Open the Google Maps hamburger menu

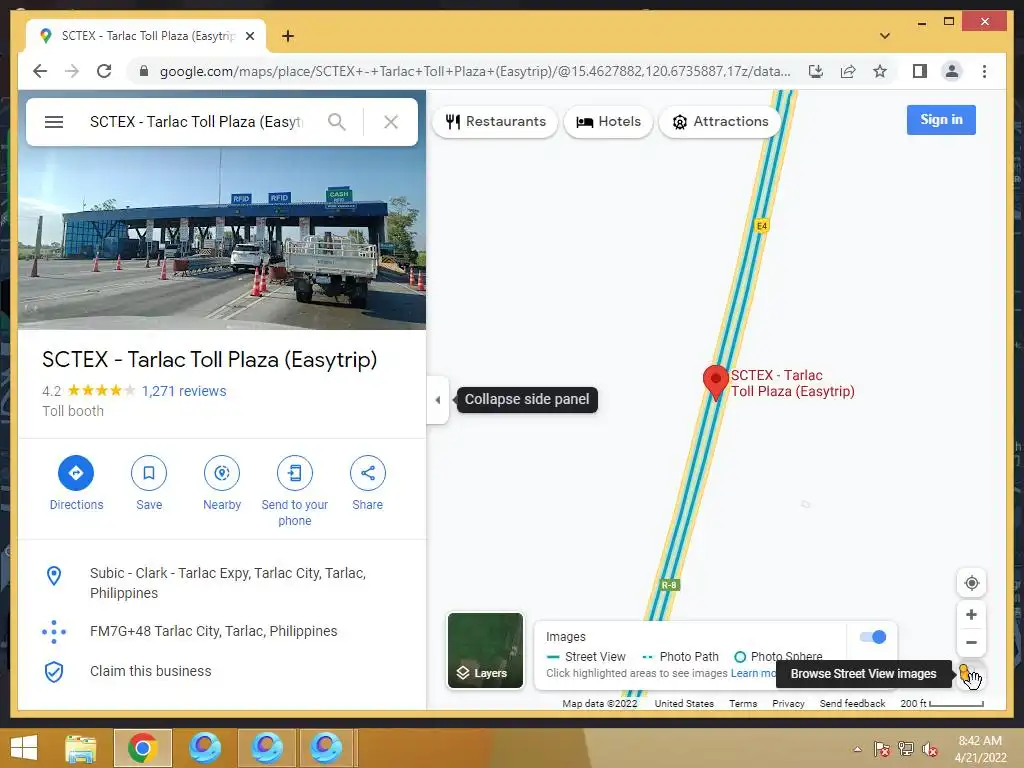click(x=54, y=122)
